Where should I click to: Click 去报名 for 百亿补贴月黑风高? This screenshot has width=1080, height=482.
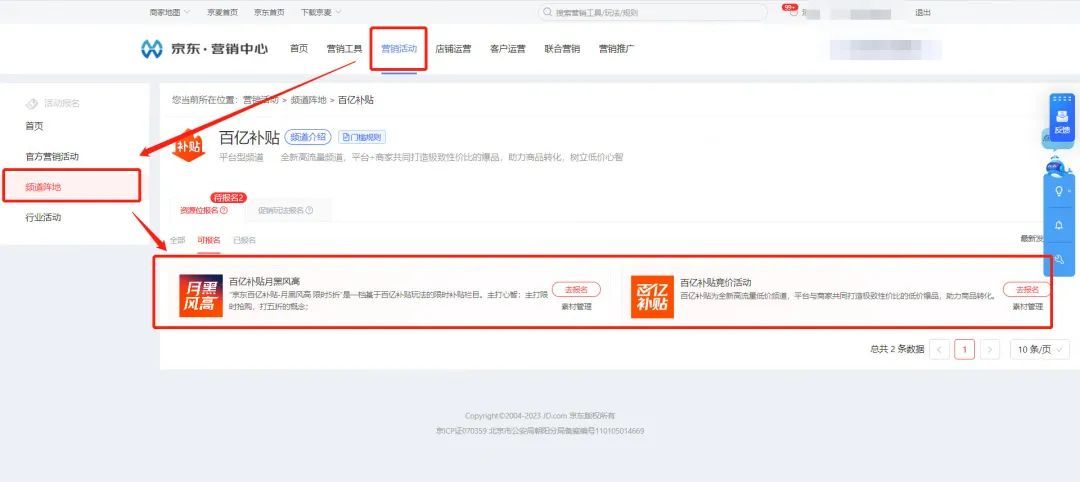[577, 289]
